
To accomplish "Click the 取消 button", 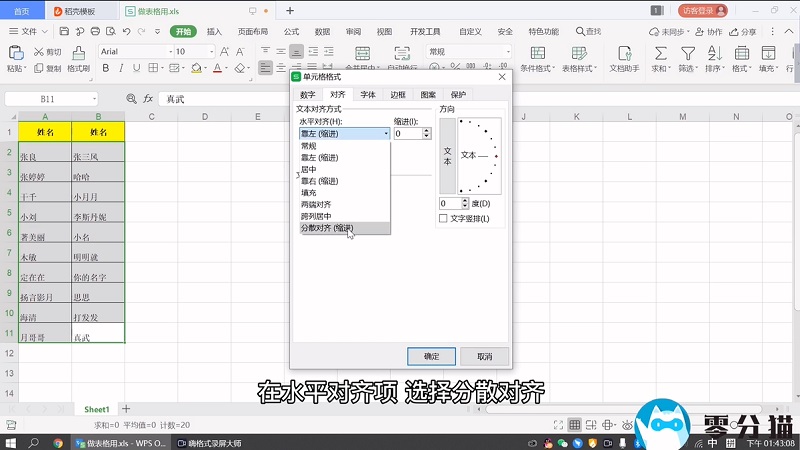I will (x=484, y=356).
